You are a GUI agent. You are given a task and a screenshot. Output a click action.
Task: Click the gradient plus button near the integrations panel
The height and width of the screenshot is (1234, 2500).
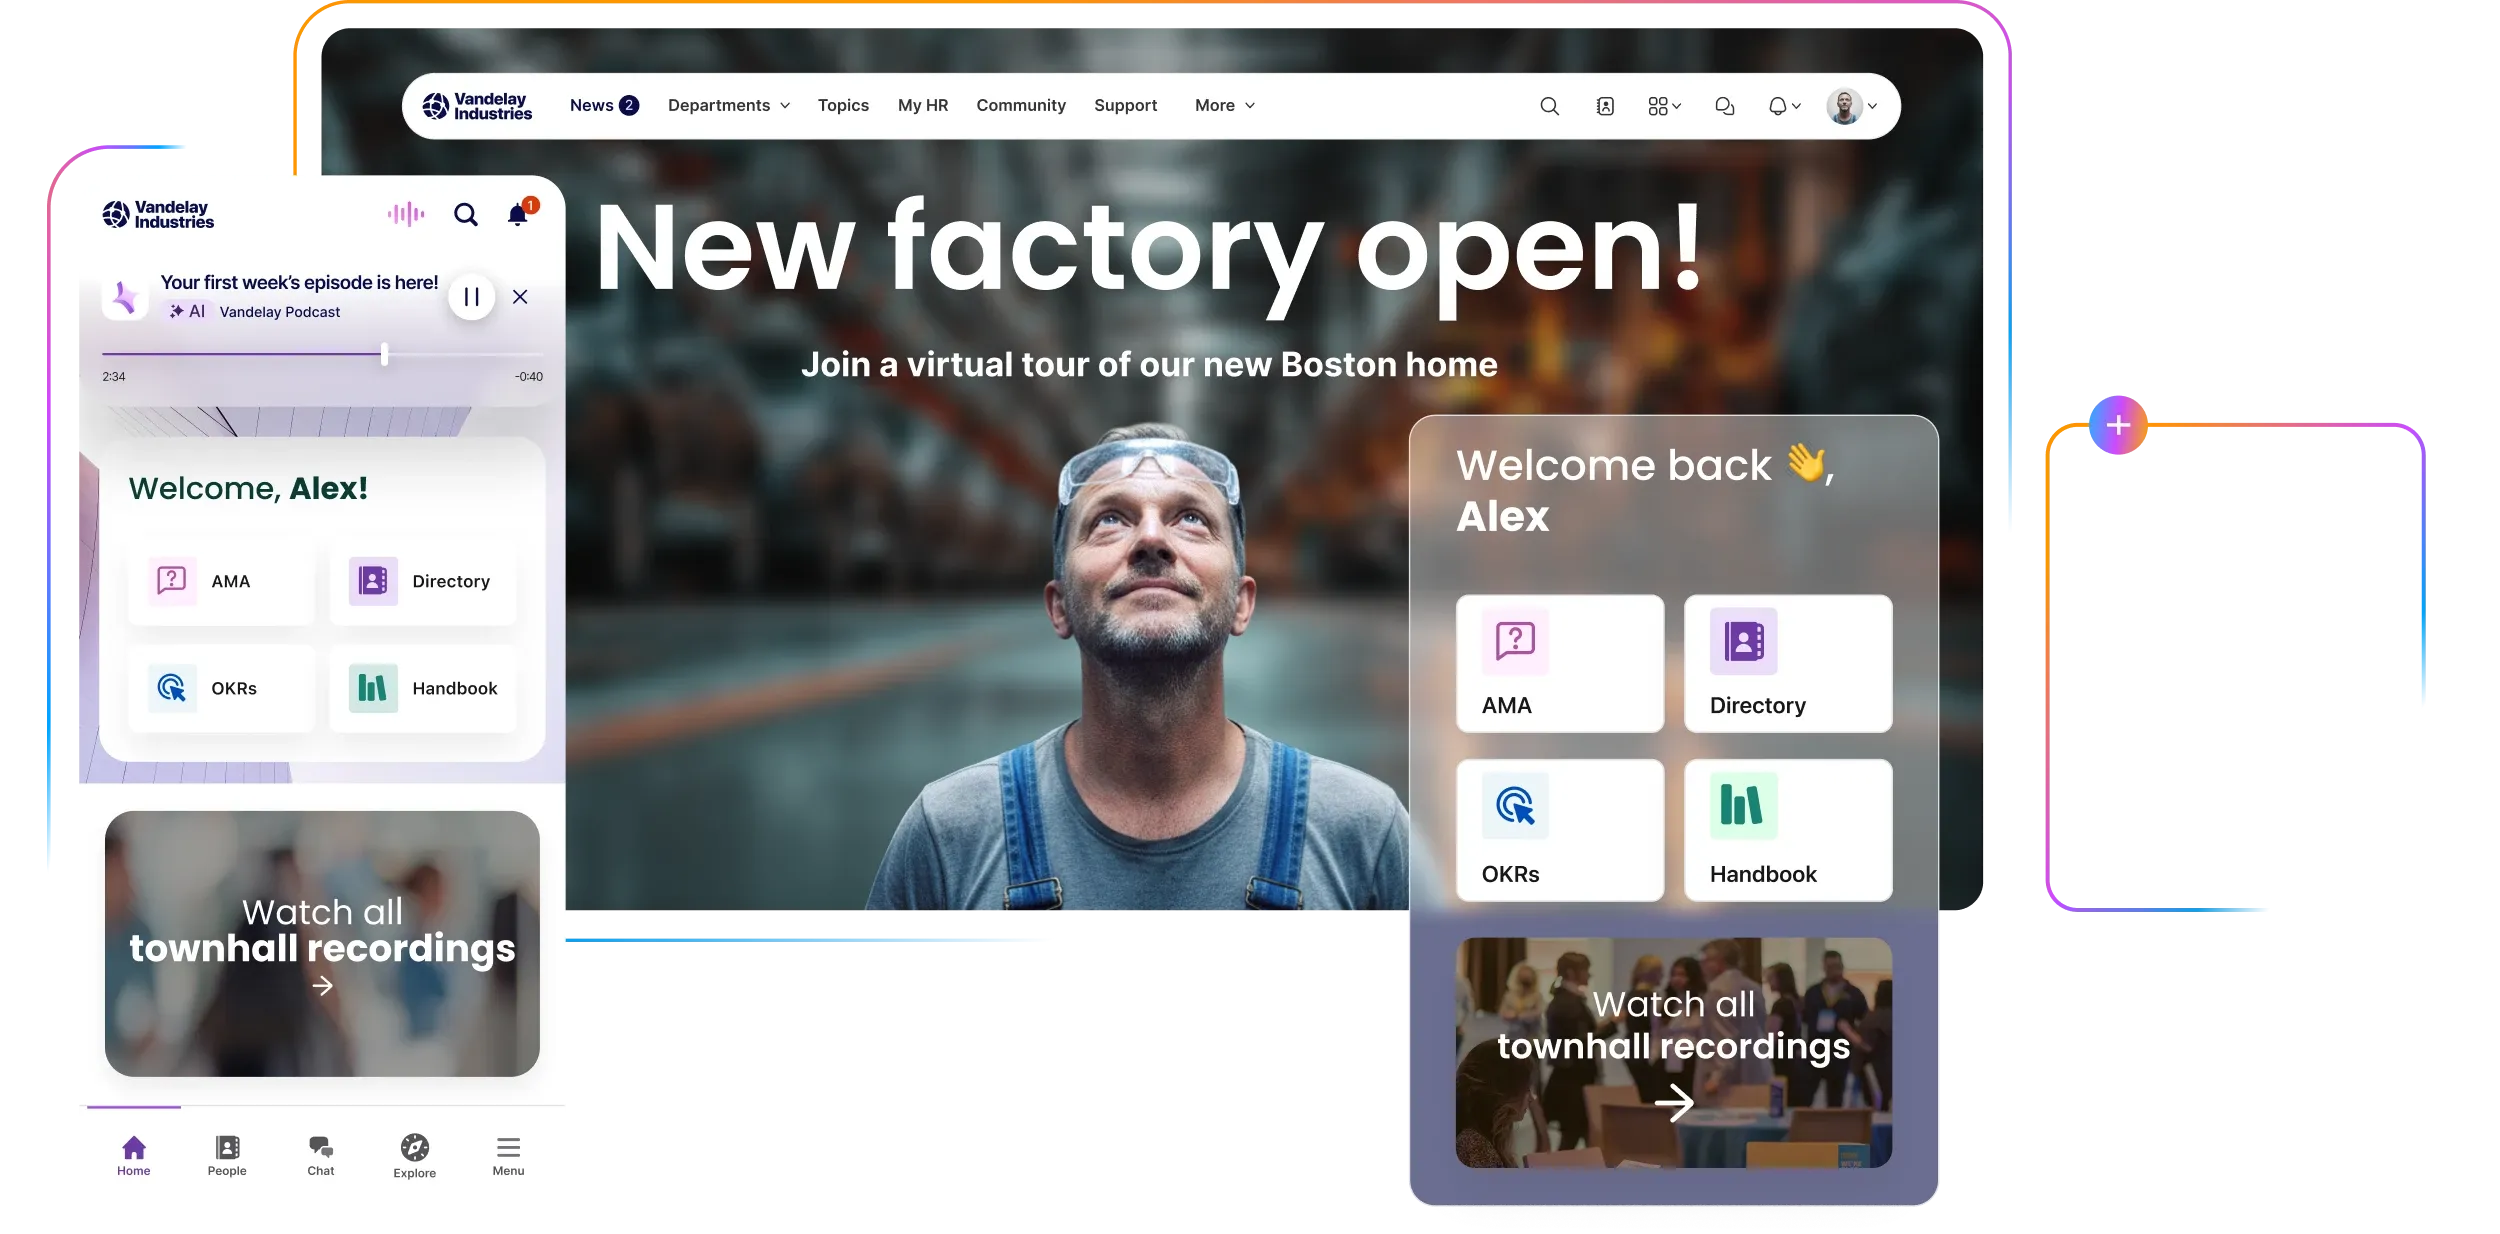[x=2116, y=425]
